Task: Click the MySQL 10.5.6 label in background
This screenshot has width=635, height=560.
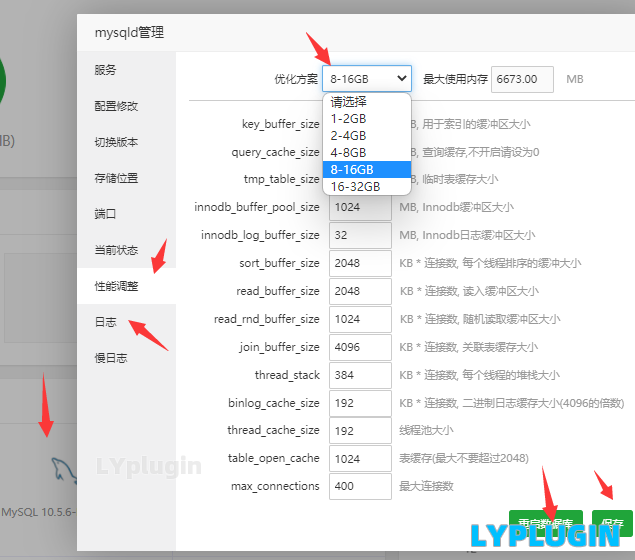Action: click(x=38, y=512)
